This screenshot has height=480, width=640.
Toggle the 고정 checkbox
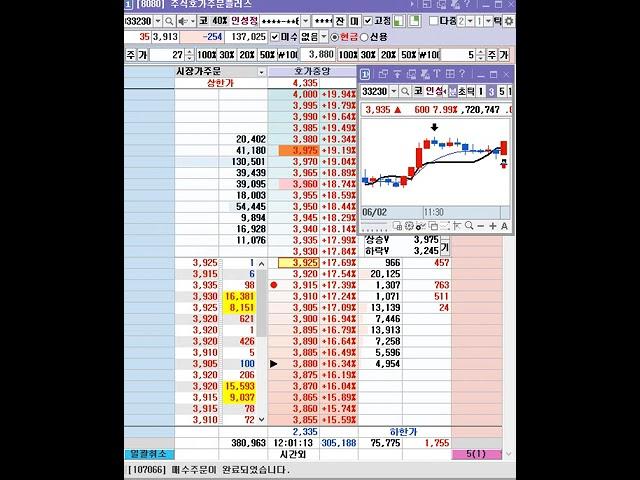[x=368, y=21]
